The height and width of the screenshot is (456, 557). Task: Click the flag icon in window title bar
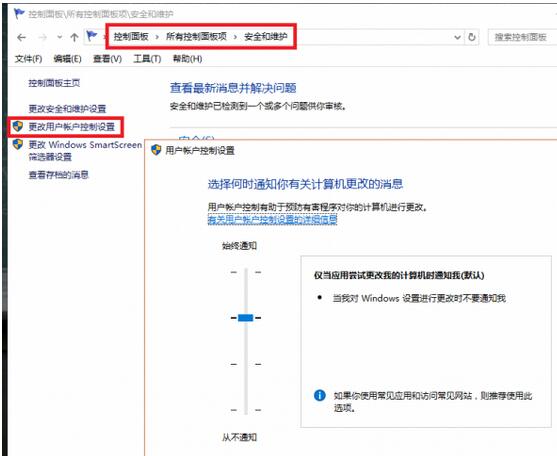coord(19,14)
